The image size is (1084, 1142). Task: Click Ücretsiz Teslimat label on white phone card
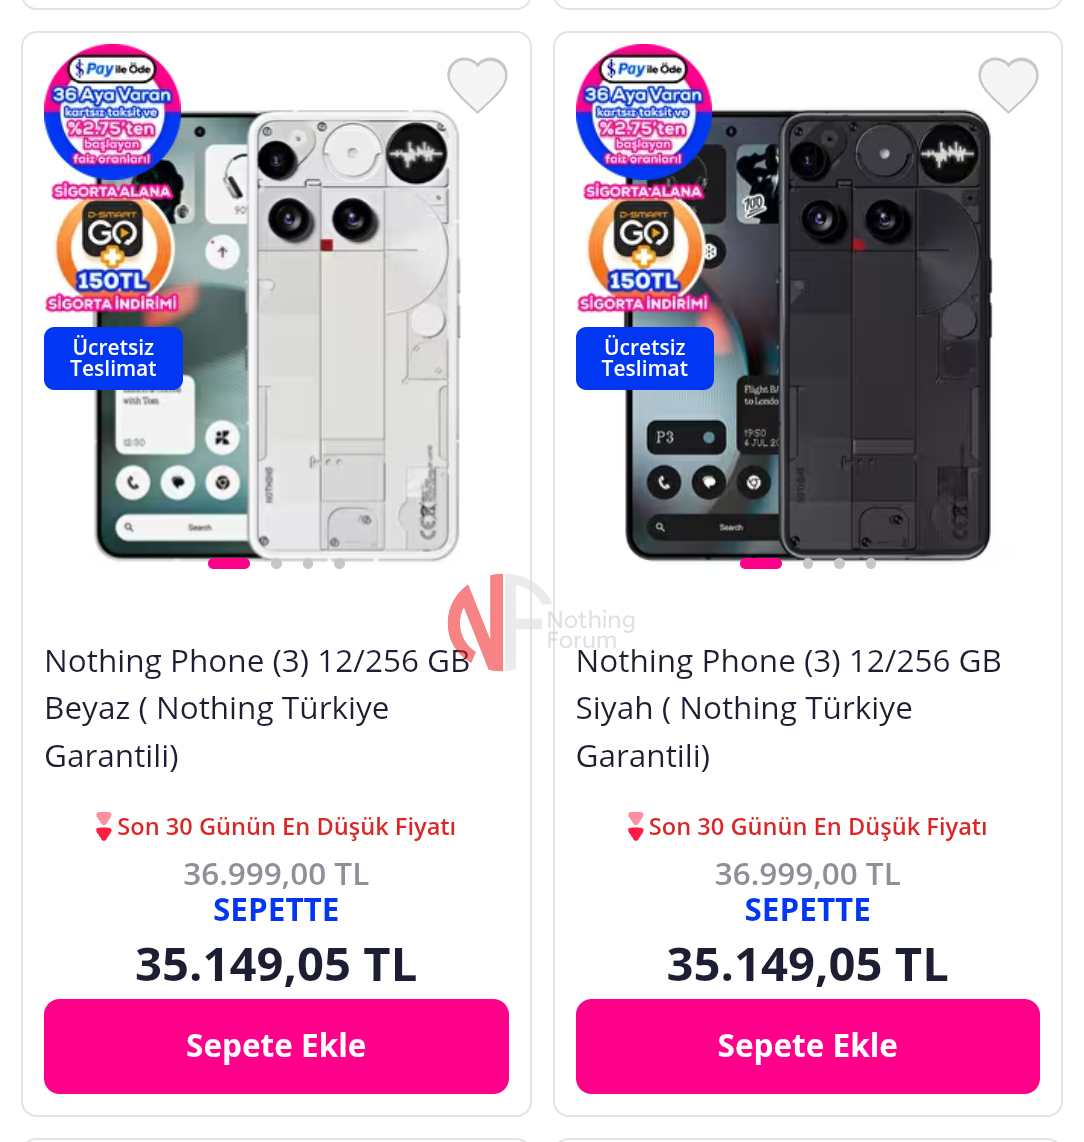113,358
